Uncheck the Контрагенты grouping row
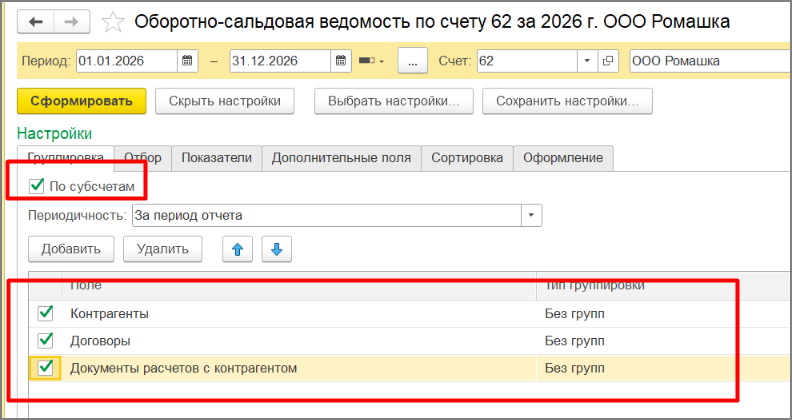 [45, 313]
